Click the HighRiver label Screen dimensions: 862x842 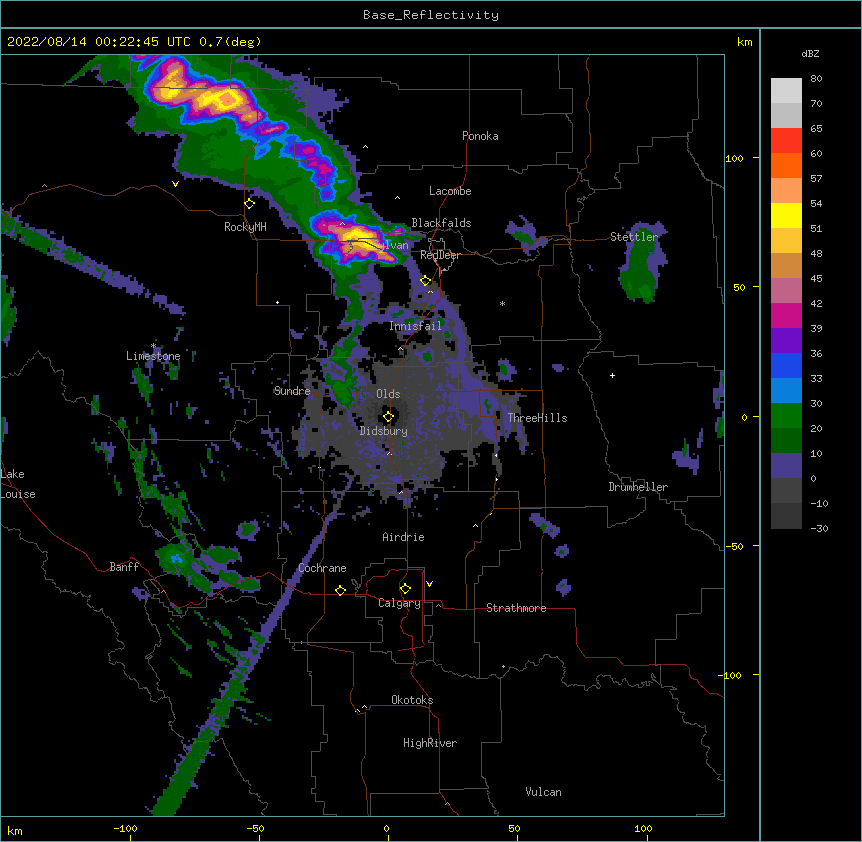430,743
